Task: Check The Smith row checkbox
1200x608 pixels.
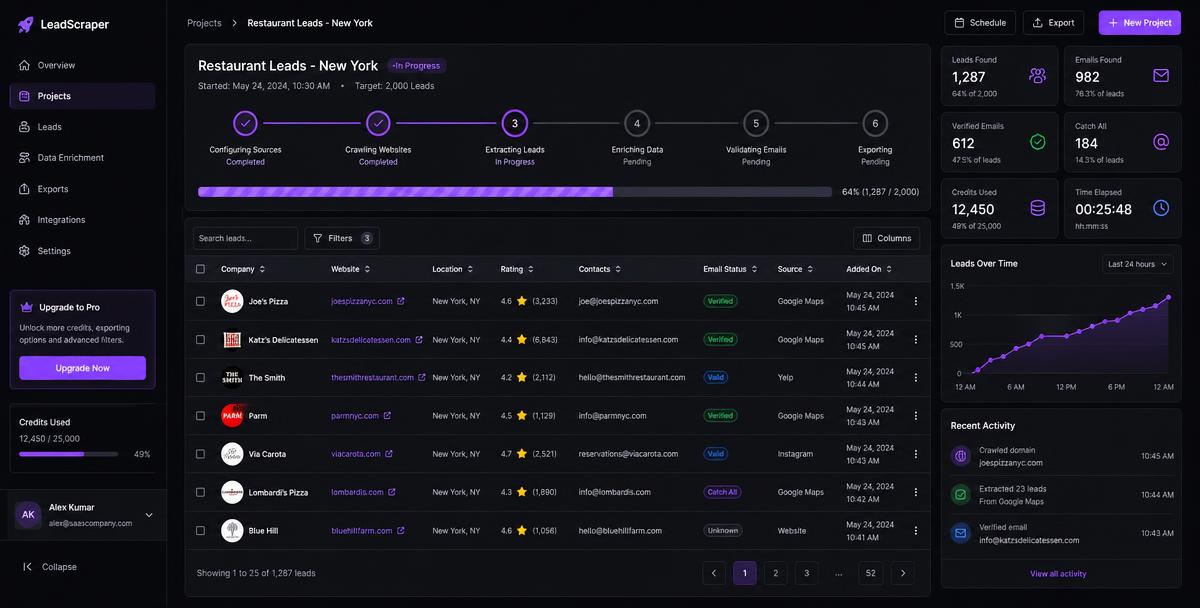Action: point(200,378)
